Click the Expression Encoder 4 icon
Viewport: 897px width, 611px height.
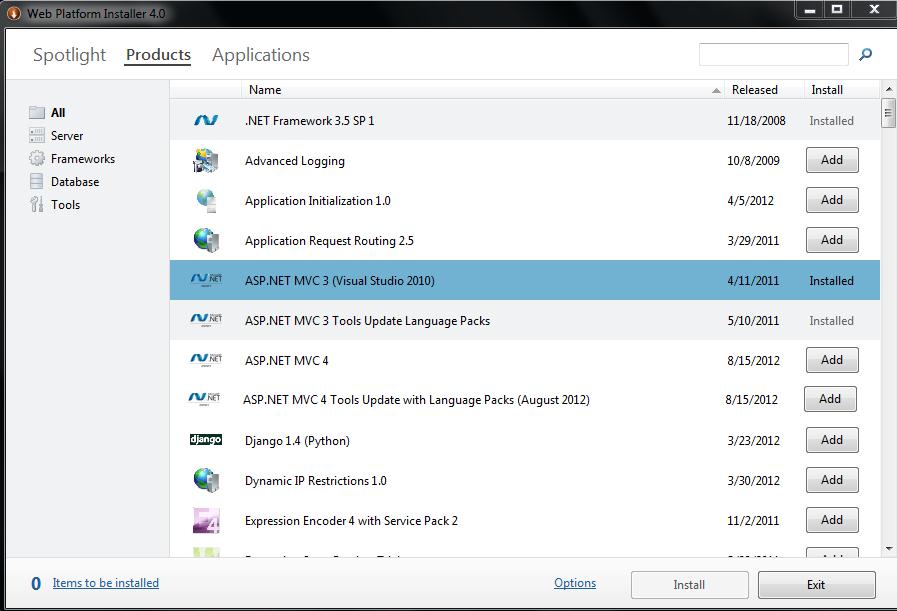pos(206,520)
